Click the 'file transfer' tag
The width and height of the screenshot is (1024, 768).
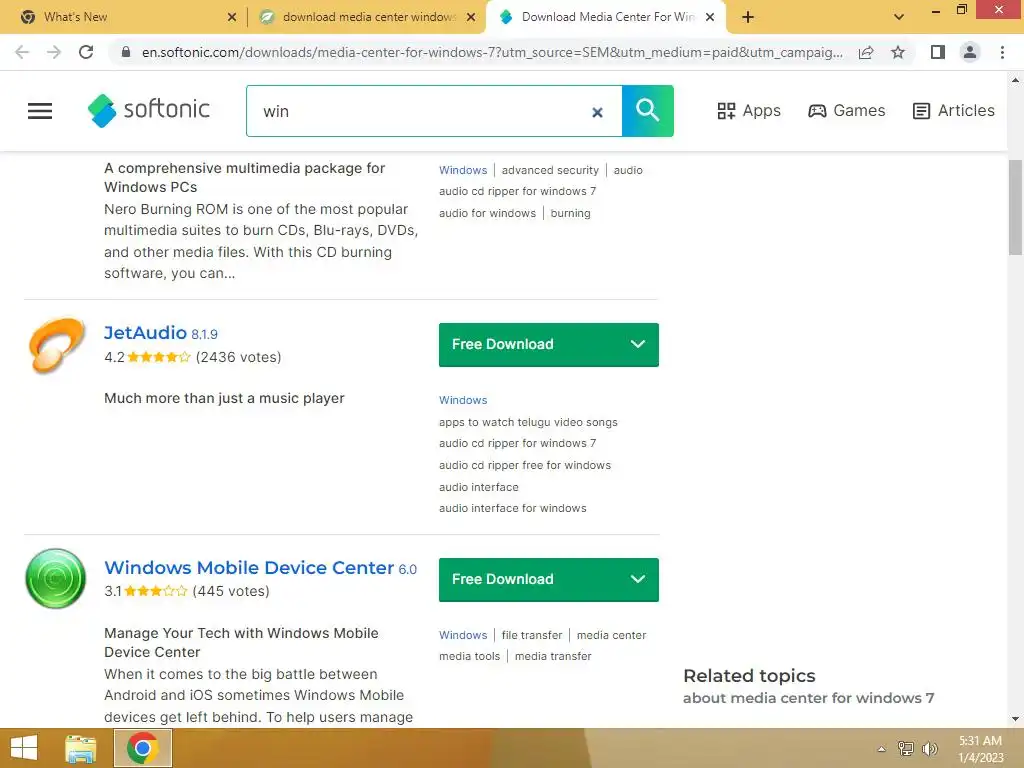click(532, 635)
